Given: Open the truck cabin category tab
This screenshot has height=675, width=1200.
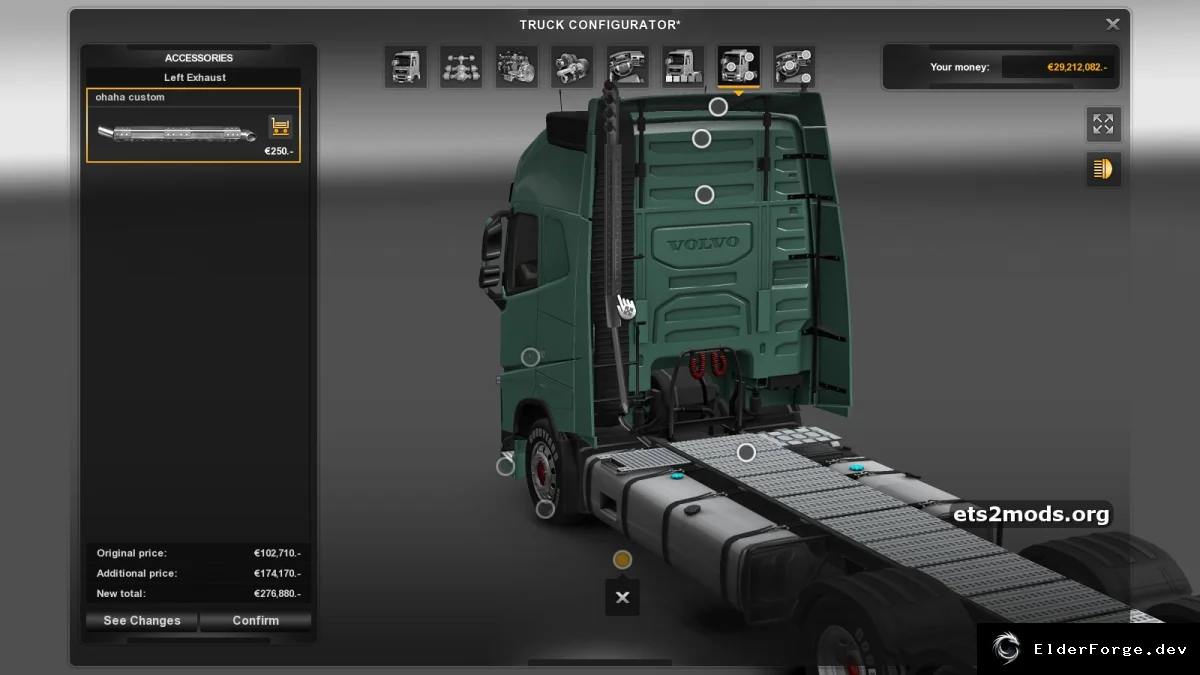Looking at the screenshot, I should (406, 67).
